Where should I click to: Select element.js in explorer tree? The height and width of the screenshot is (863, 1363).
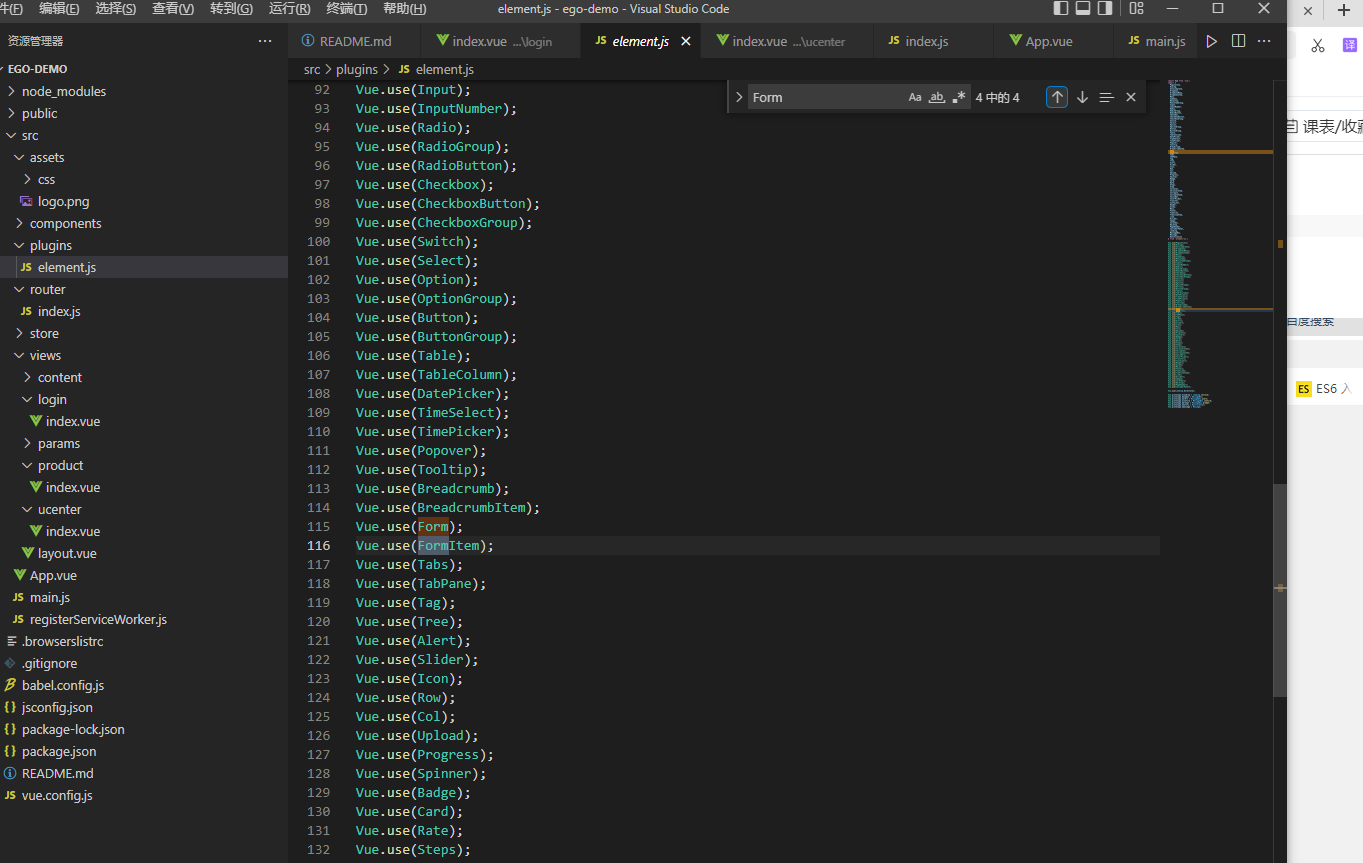144,267
